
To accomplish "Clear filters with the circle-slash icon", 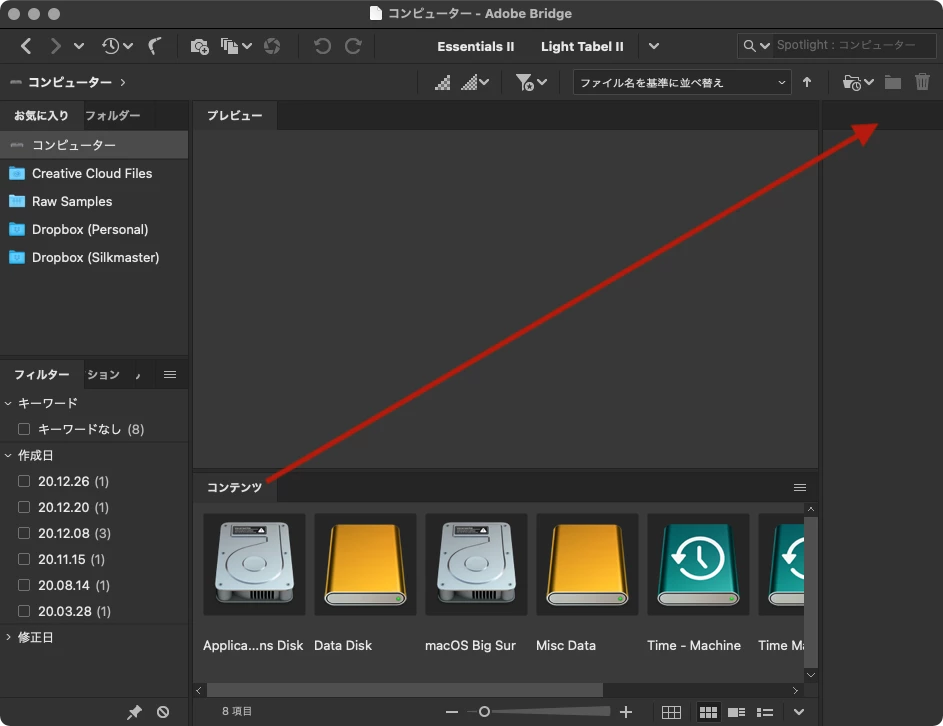I will point(163,712).
